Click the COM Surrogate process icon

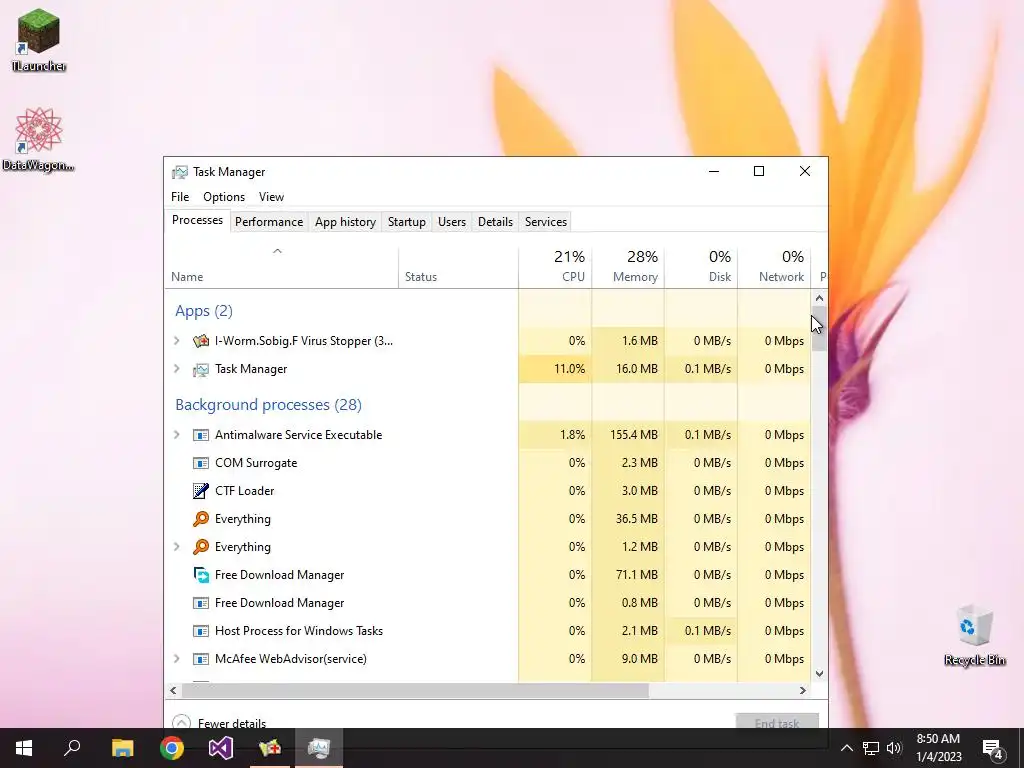(201, 463)
